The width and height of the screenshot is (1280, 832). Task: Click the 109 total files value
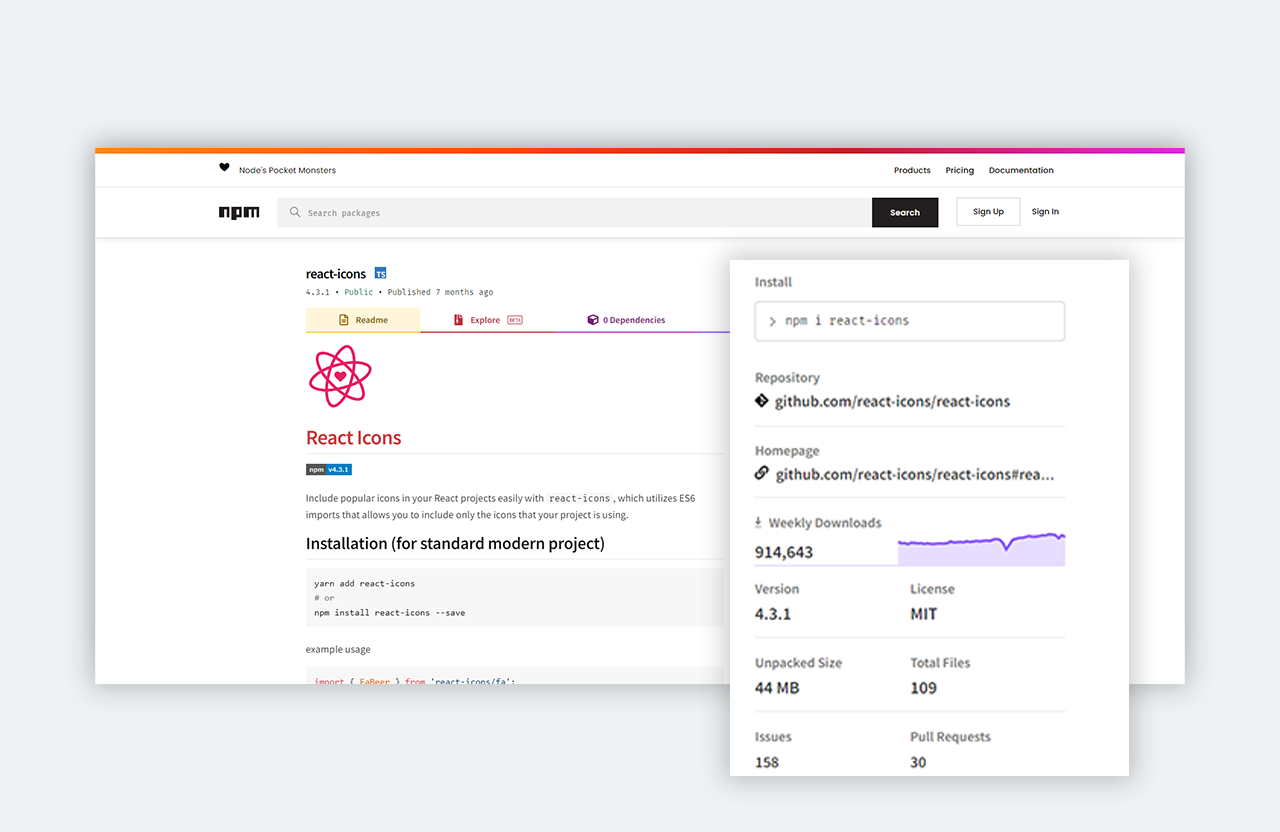click(x=924, y=688)
